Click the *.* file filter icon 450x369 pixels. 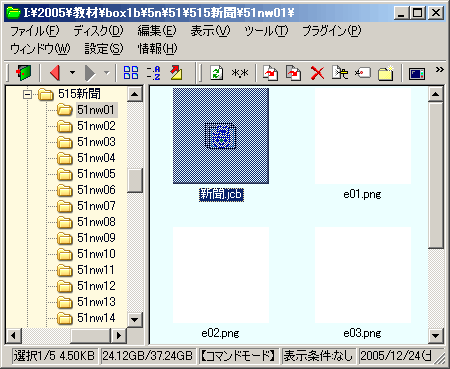click(x=240, y=73)
